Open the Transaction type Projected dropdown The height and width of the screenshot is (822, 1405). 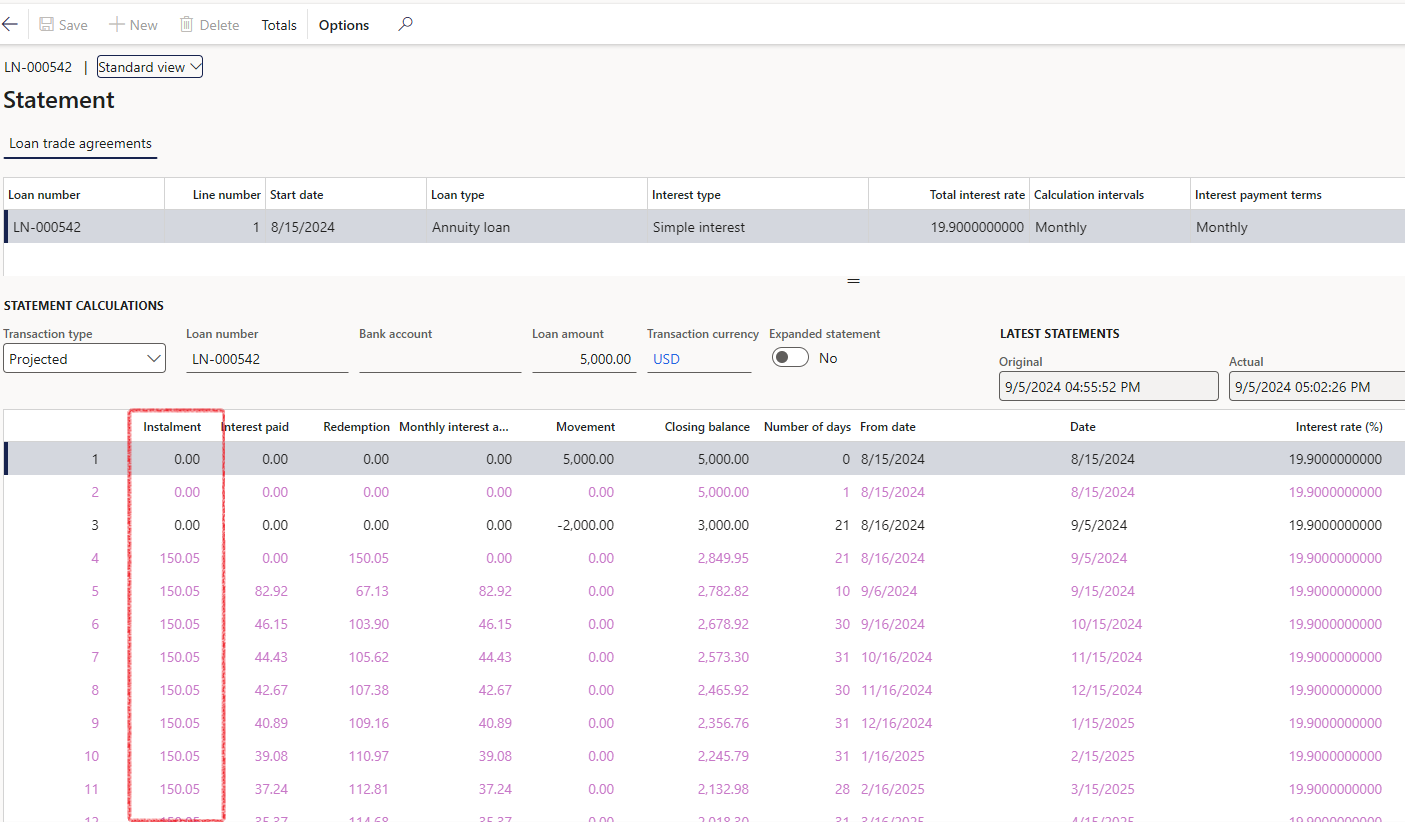tap(84, 359)
